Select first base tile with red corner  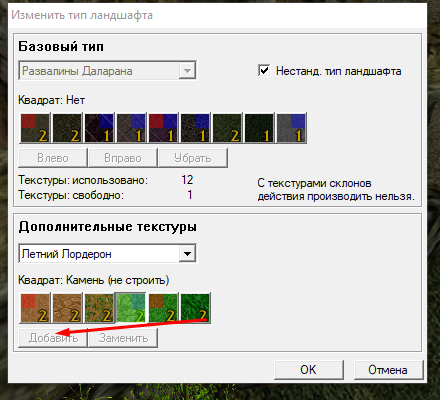[x=35, y=128]
